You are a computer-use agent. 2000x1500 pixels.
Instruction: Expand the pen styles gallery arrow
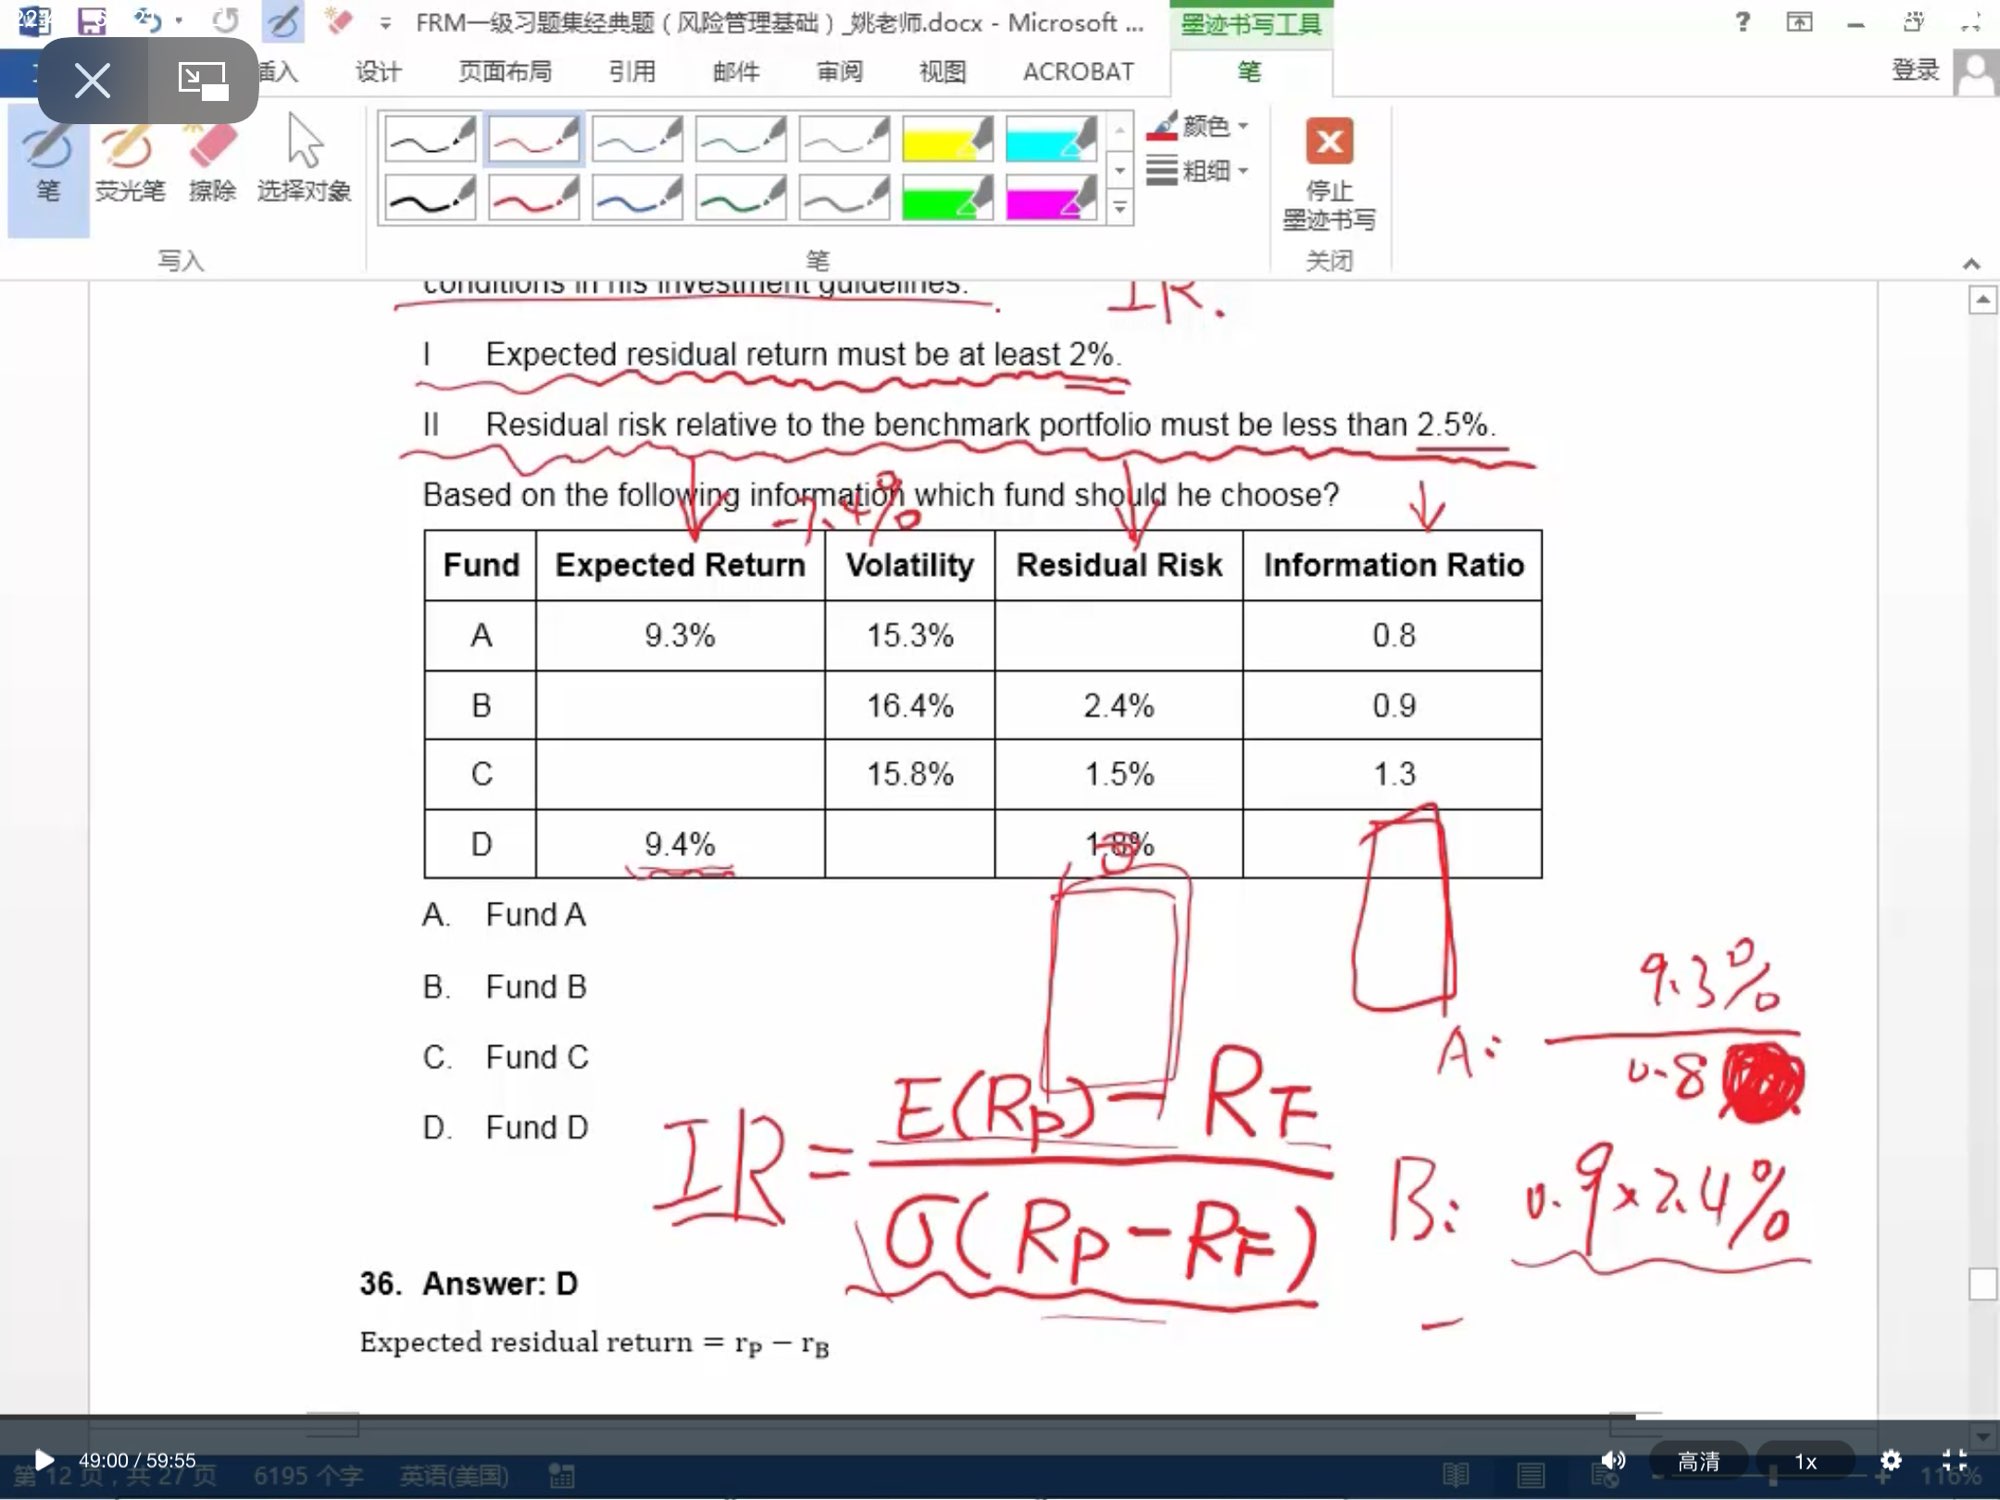[1120, 208]
